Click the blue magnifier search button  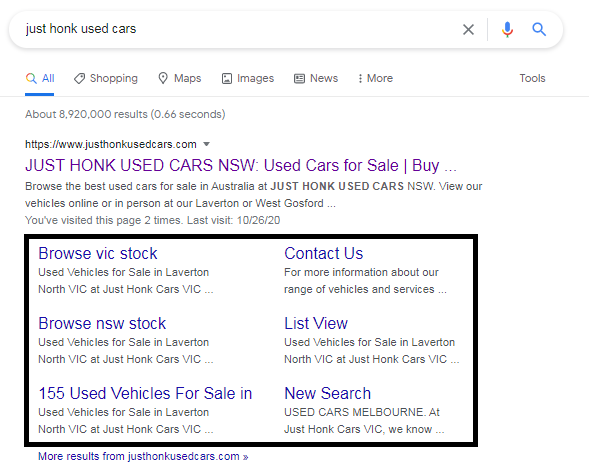click(x=539, y=29)
